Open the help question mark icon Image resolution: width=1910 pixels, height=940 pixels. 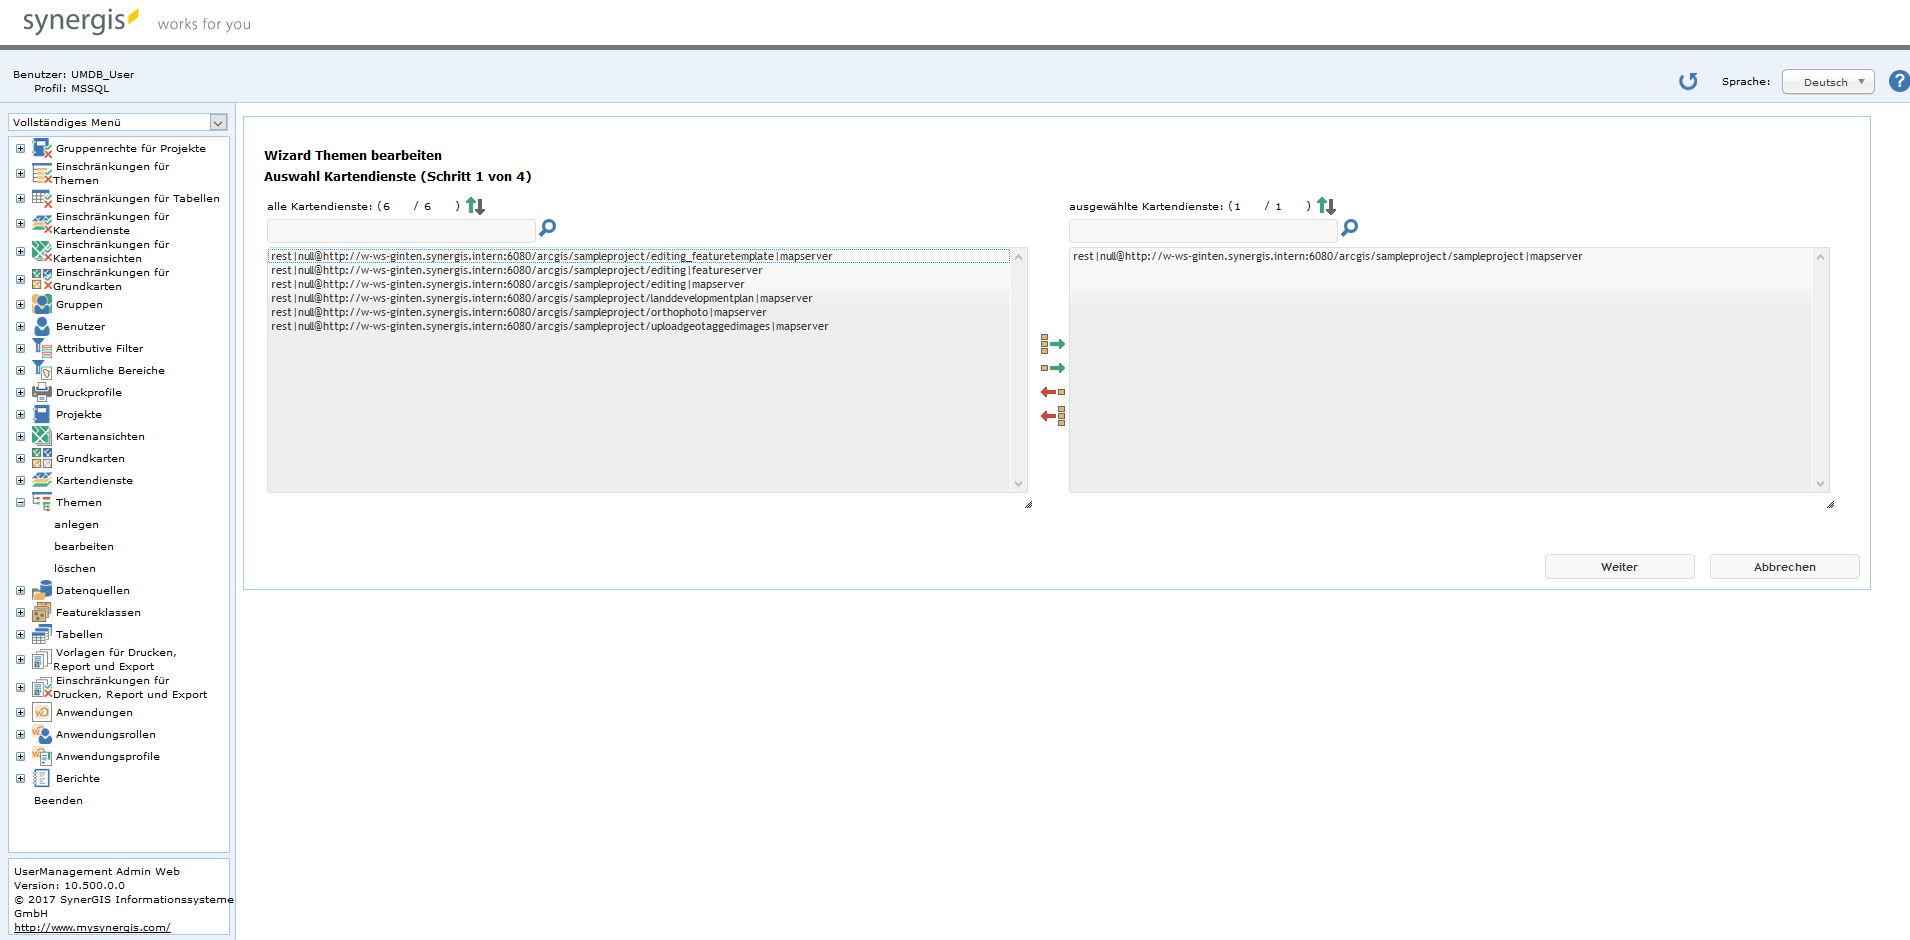click(1898, 82)
